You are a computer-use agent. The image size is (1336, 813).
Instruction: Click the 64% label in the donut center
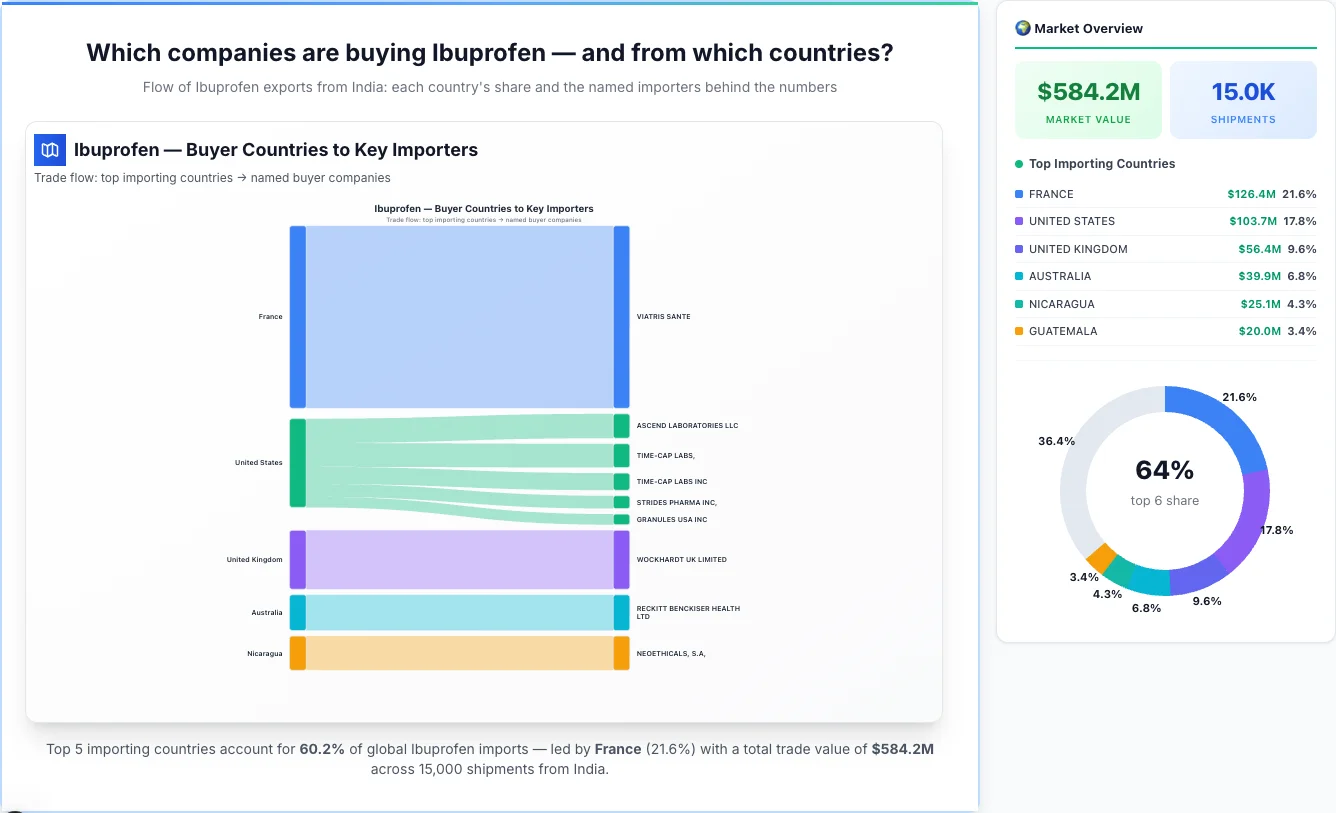point(1164,470)
